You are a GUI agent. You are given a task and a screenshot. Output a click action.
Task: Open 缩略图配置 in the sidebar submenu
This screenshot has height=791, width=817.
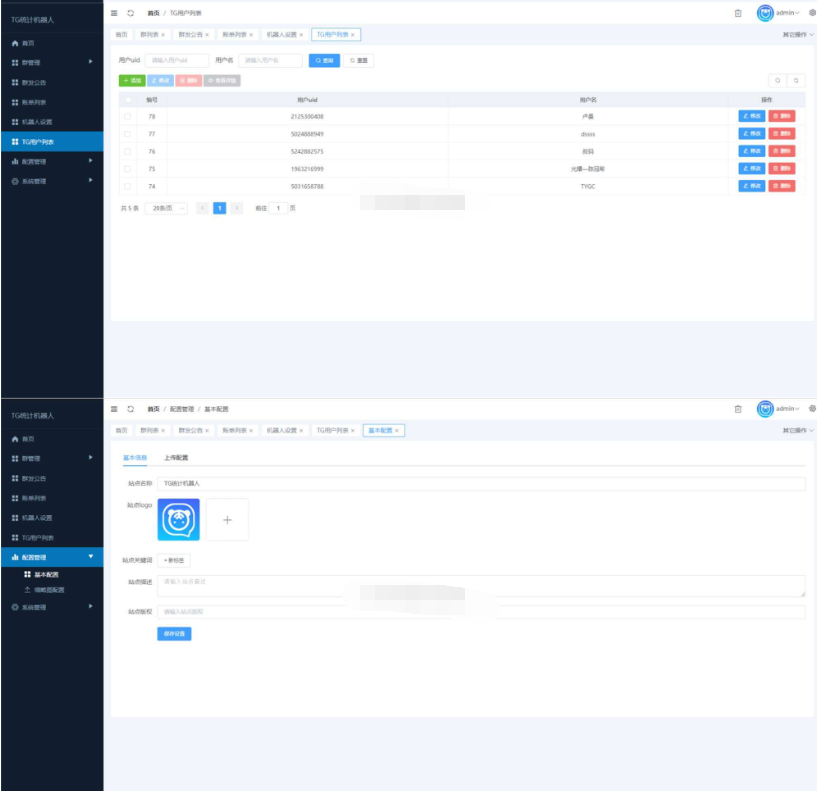click(44, 590)
